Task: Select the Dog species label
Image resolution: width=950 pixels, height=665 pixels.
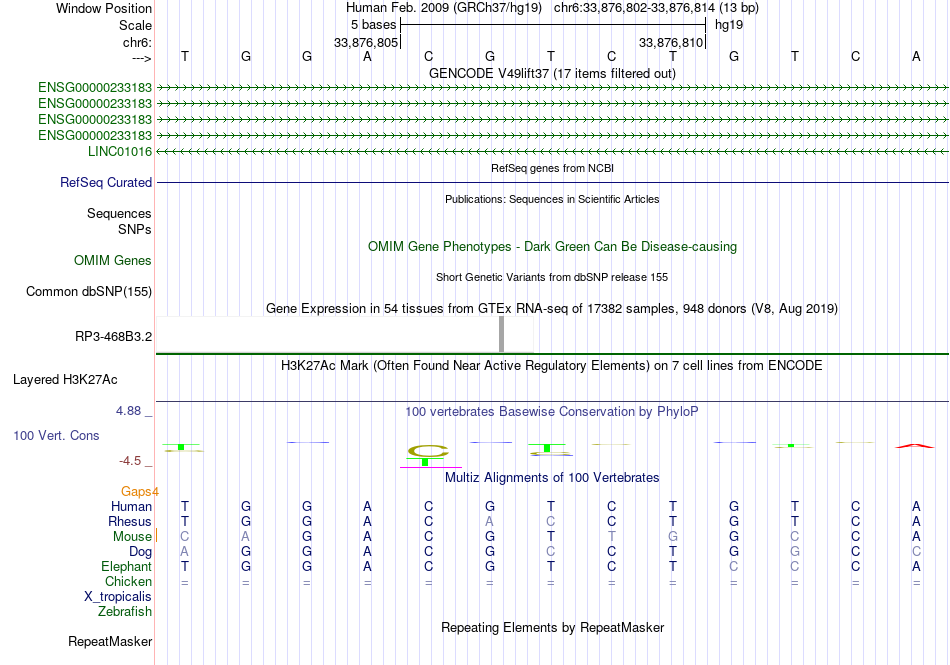Action: click(141, 552)
